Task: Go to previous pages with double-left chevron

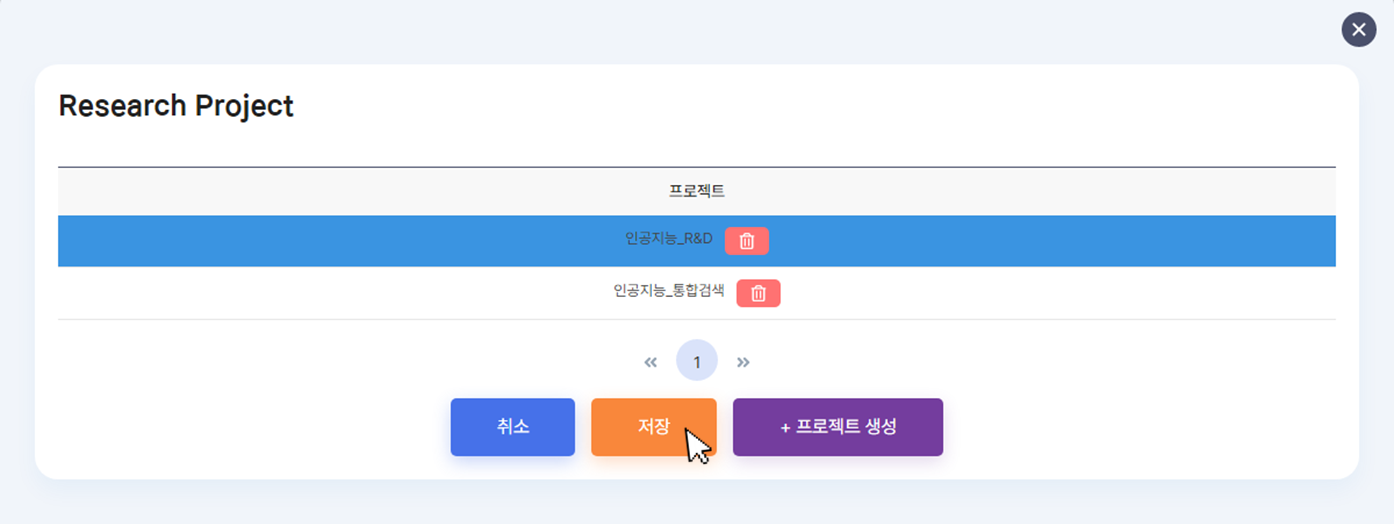Action: pyautogui.click(x=651, y=362)
